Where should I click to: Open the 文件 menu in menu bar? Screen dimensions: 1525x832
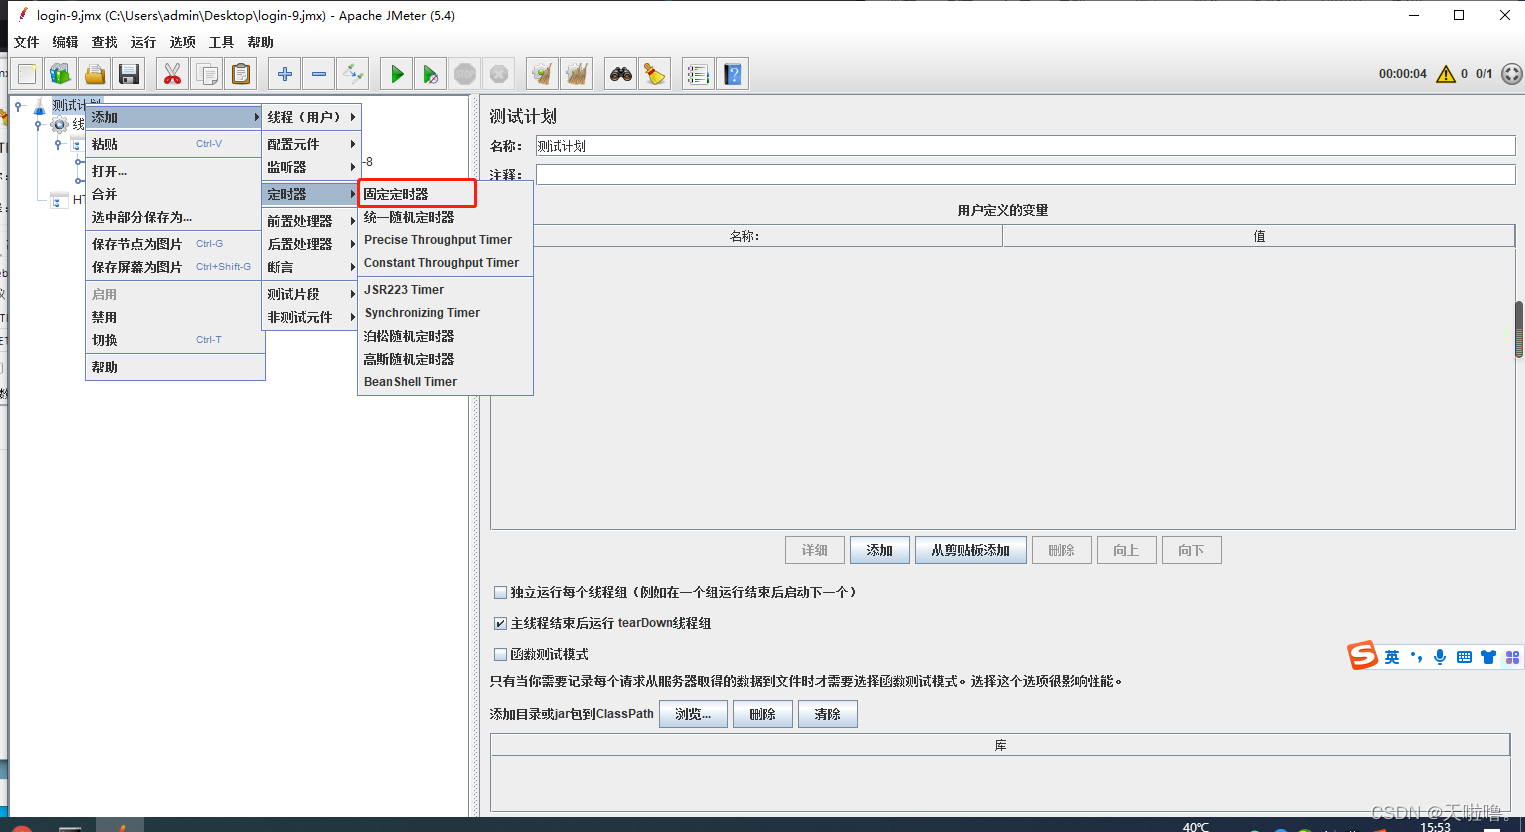27,42
